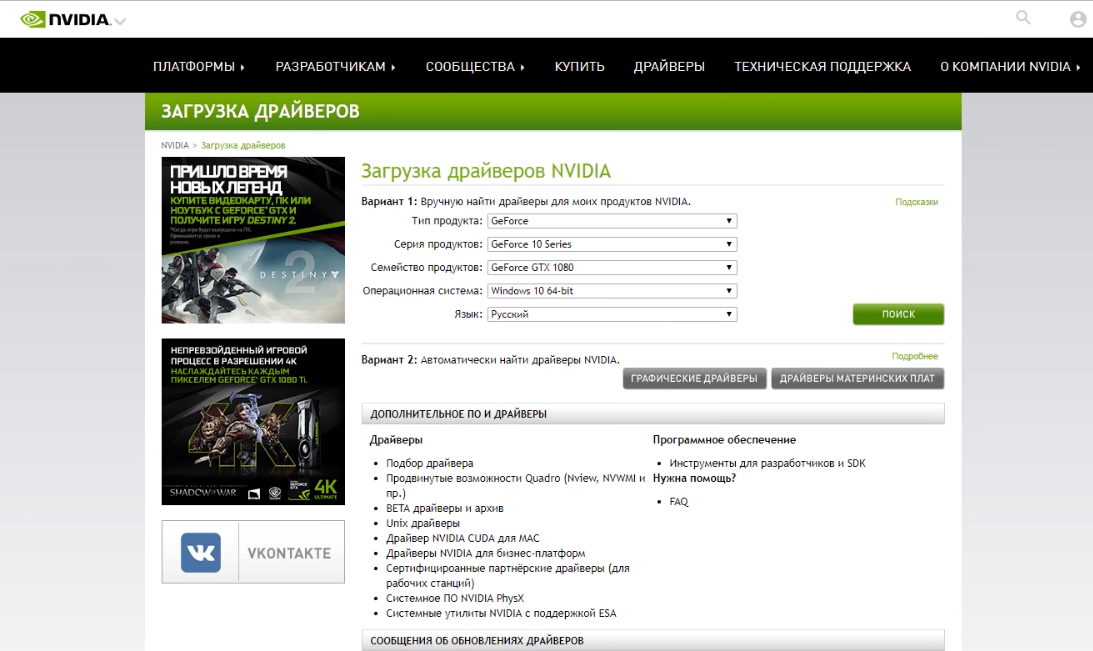
Task: Open Сертифицированные партнёрские драйверы link
Action: (x=507, y=576)
